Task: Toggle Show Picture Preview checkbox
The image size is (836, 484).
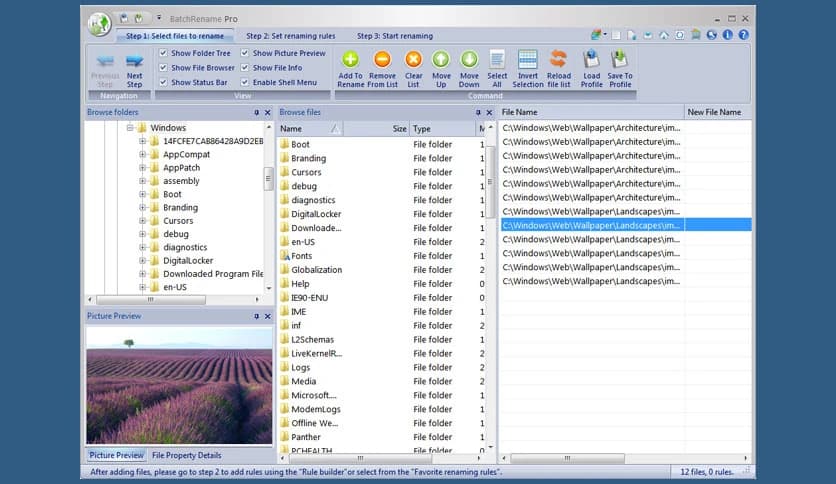Action: pyautogui.click(x=245, y=53)
